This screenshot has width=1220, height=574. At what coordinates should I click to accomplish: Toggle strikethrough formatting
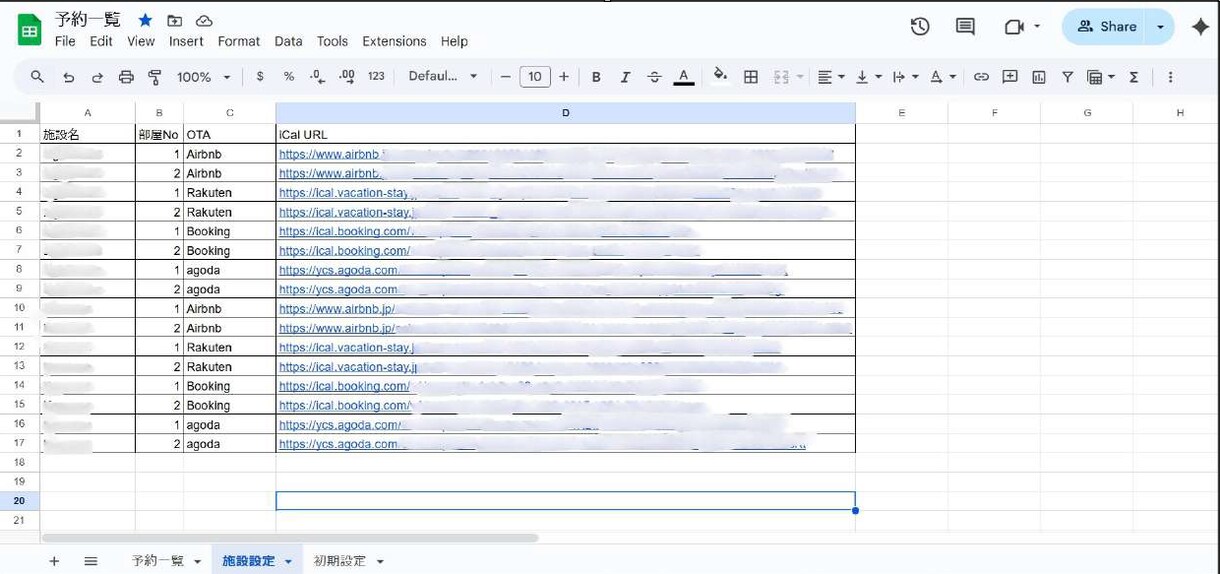click(654, 77)
